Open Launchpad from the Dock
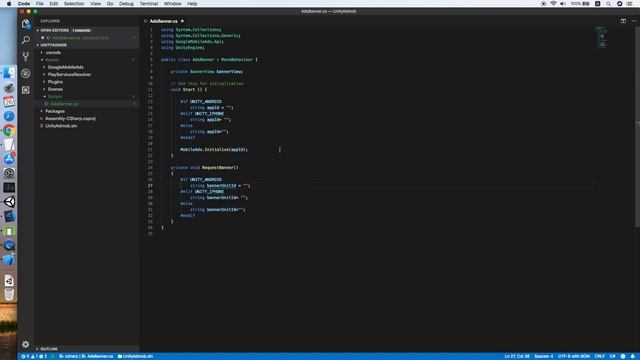 [9, 88]
